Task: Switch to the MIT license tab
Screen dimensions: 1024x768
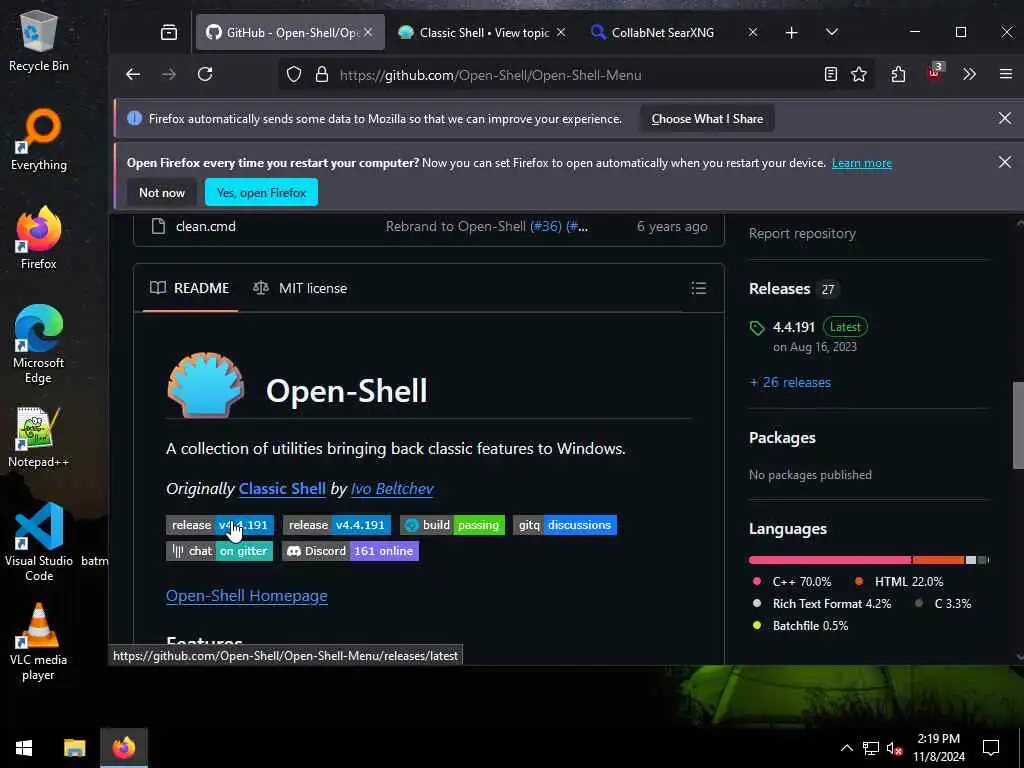Action: tap(300, 288)
